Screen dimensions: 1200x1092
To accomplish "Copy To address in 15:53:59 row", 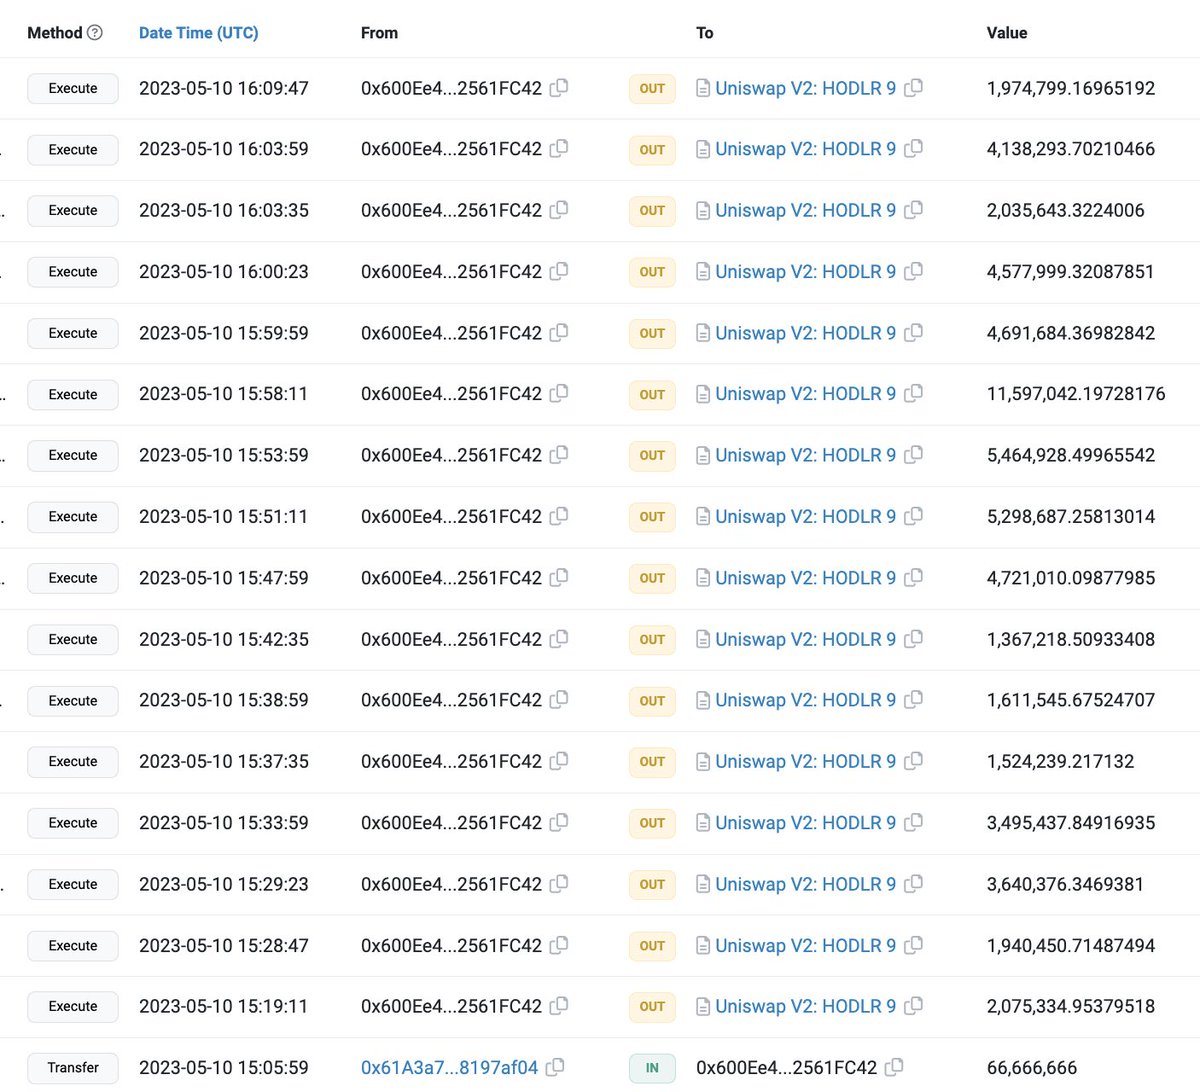I will [913, 455].
